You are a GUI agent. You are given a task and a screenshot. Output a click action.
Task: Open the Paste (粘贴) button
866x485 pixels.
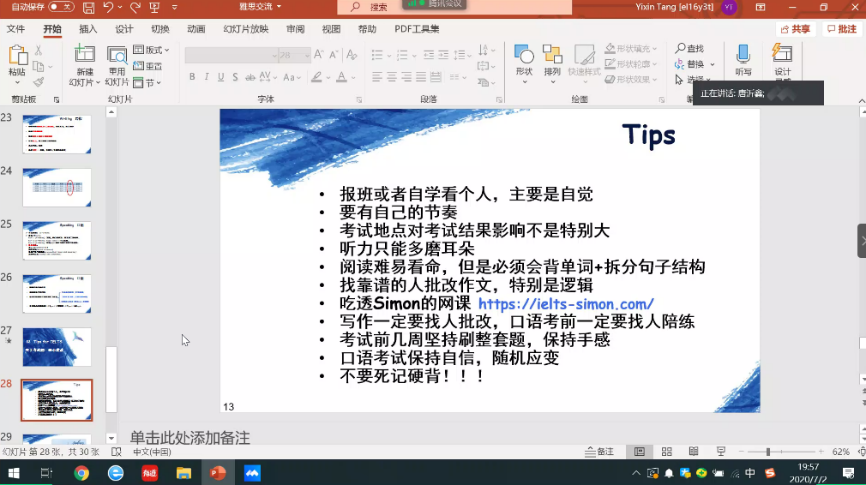(17, 64)
